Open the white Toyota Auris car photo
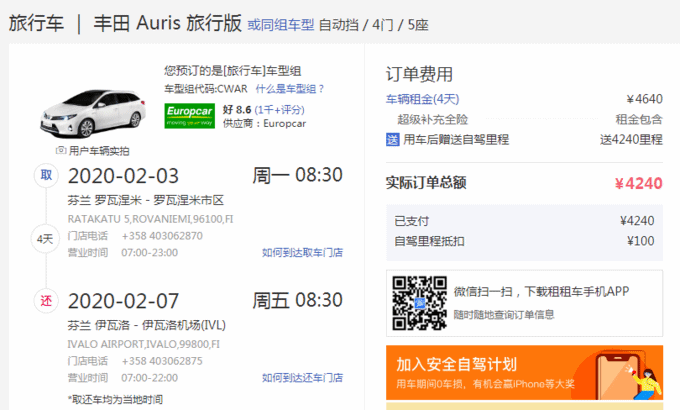Viewport: 680px width, 410px height. click(93, 113)
